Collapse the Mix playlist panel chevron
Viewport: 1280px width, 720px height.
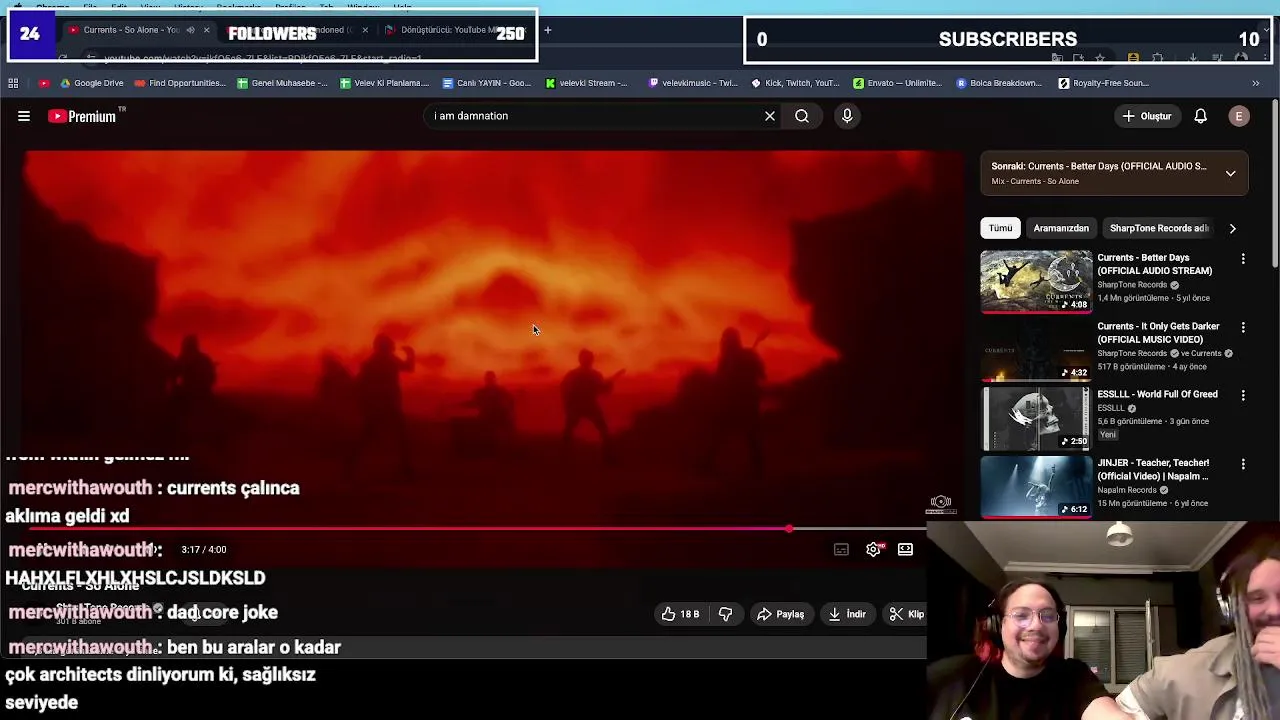(1231, 173)
